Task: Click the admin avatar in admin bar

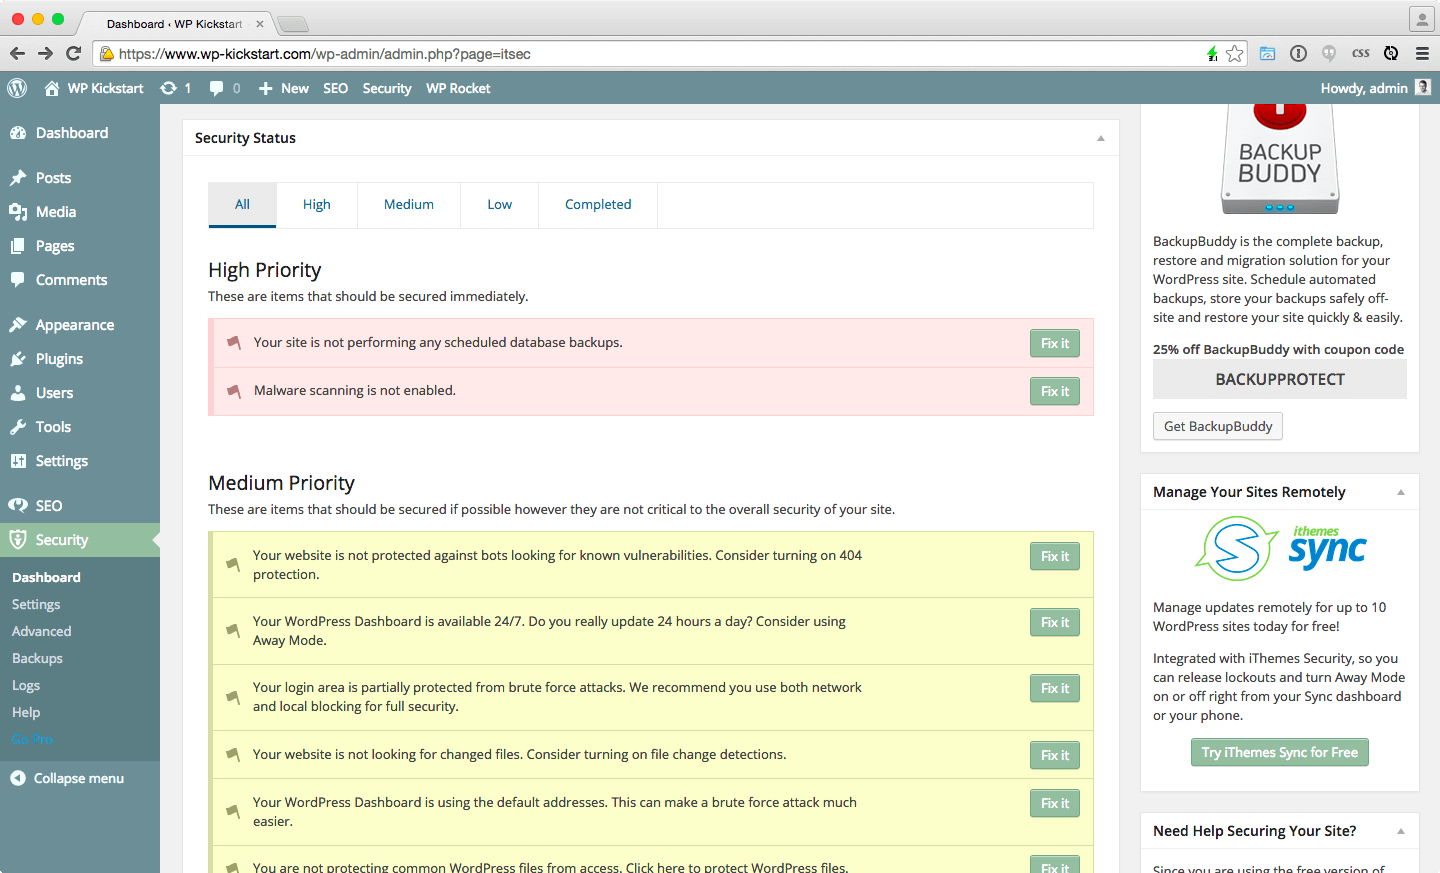Action: pyautogui.click(x=1423, y=88)
